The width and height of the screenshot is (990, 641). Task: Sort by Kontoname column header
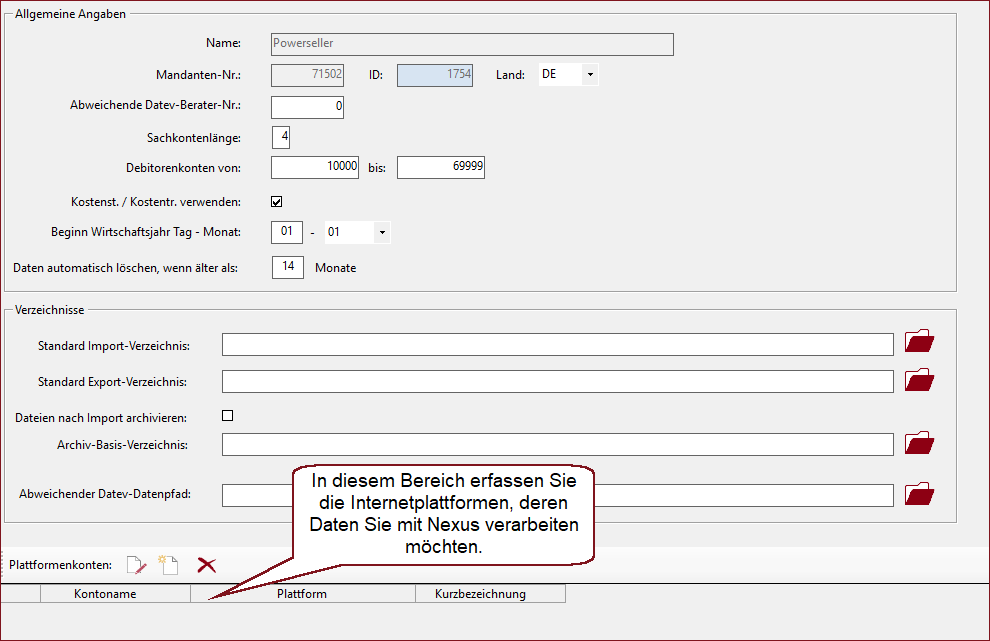pyautogui.click(x=105, y=594)
